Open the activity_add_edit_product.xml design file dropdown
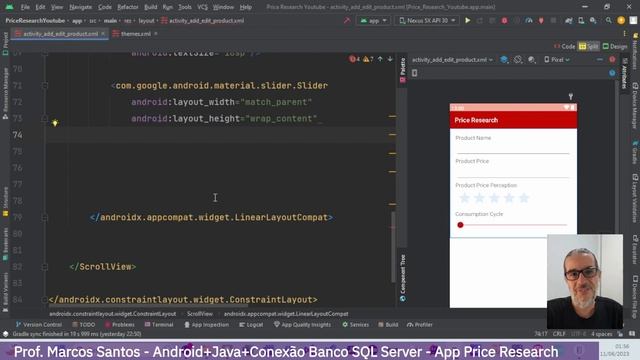 coord(452,60)
